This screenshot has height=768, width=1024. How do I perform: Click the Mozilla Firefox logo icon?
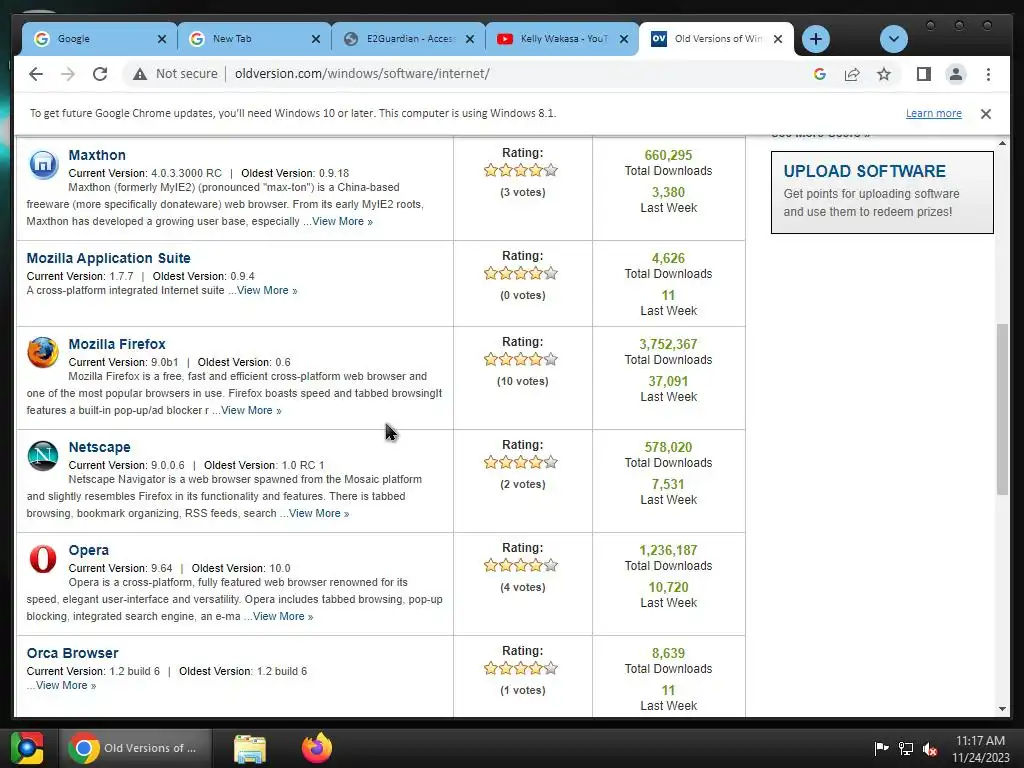pyautogui.click(x=43, y=353)
